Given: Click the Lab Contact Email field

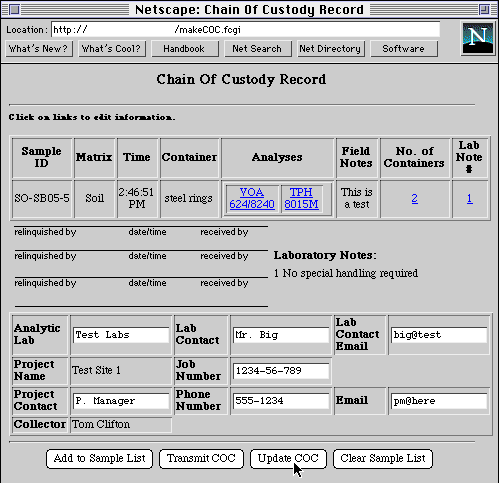Looking at the screenshot, I should (x=439, y=335).
